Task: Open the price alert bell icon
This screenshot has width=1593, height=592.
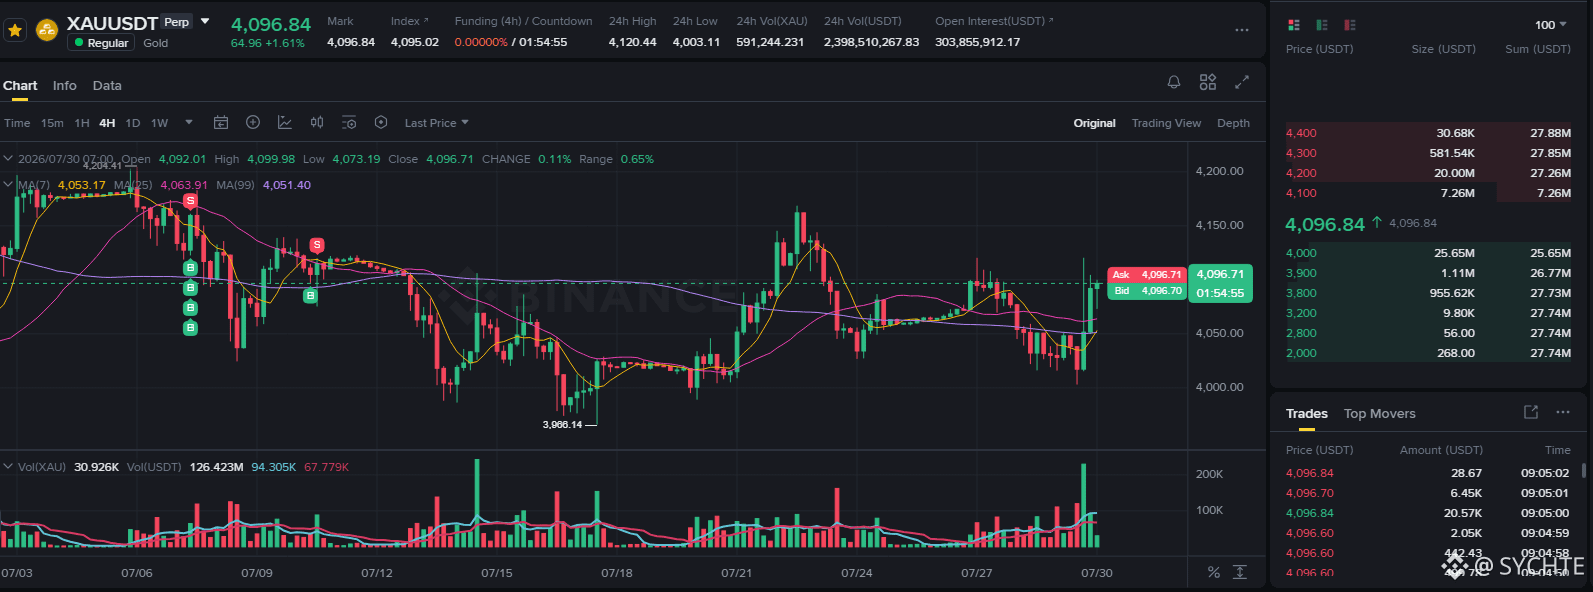Action: click(1174, 82)
